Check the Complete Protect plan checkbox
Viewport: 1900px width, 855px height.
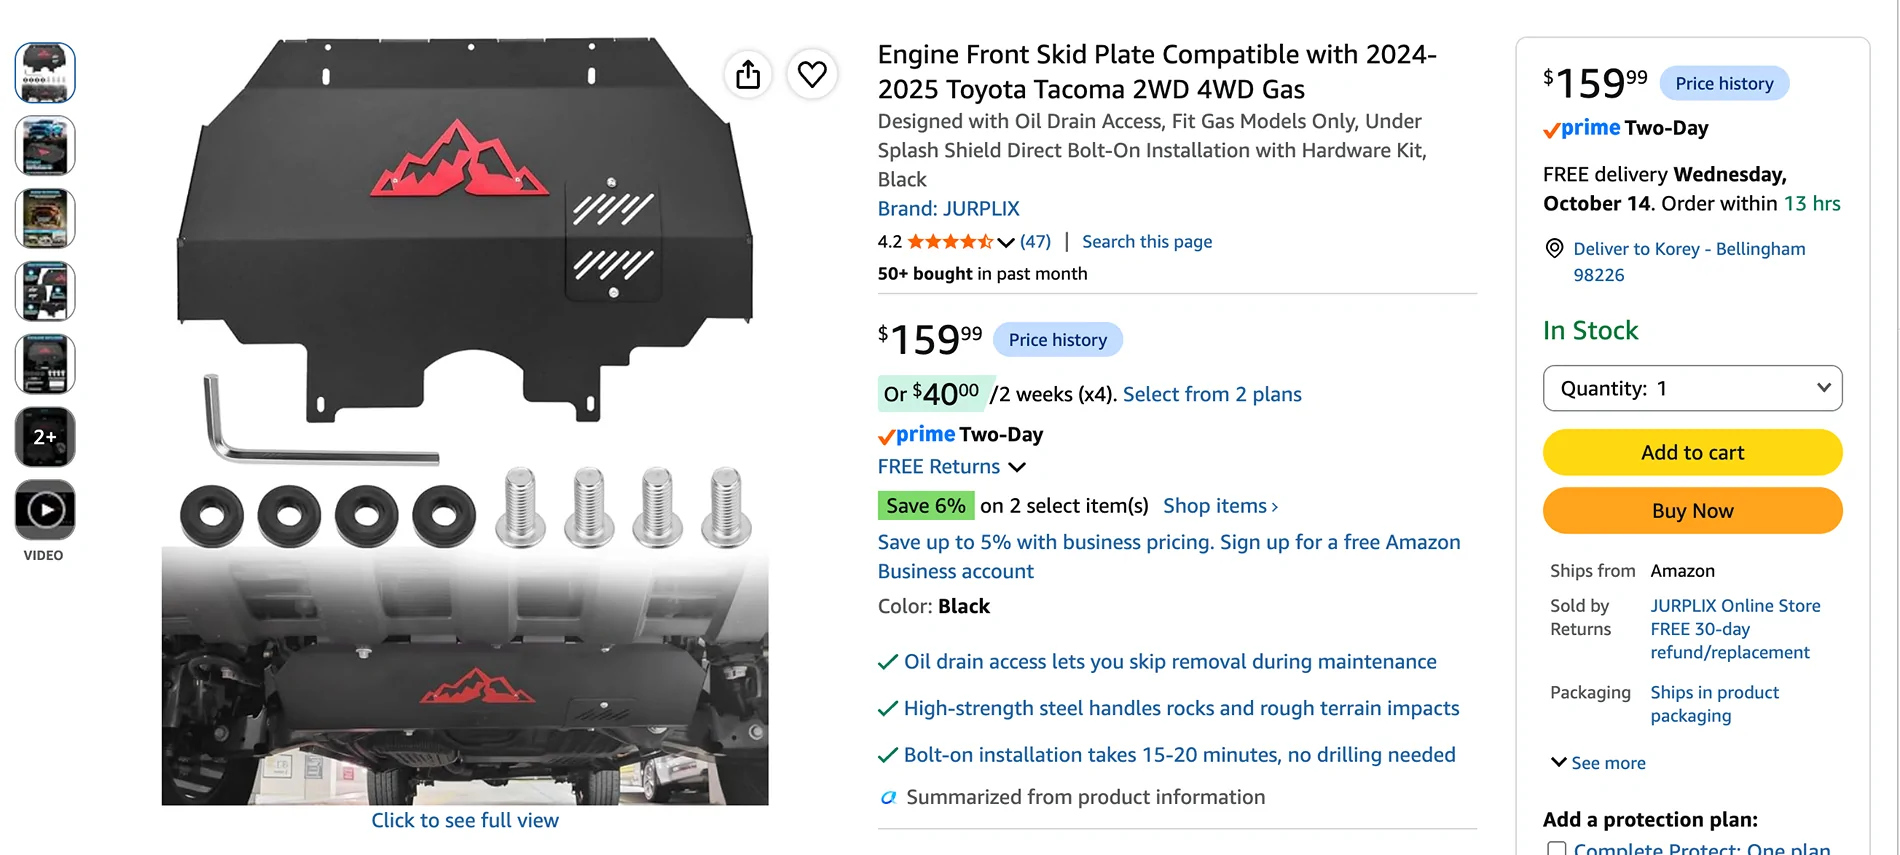(x=1557, y=849)
